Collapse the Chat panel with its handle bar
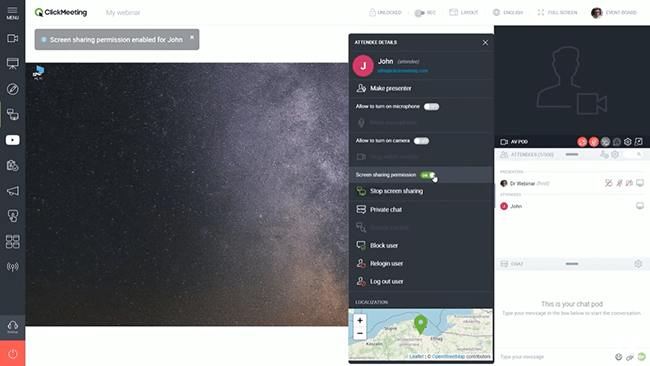The width and height of the screenshot is (650, 366). click(x=572, y=264)
